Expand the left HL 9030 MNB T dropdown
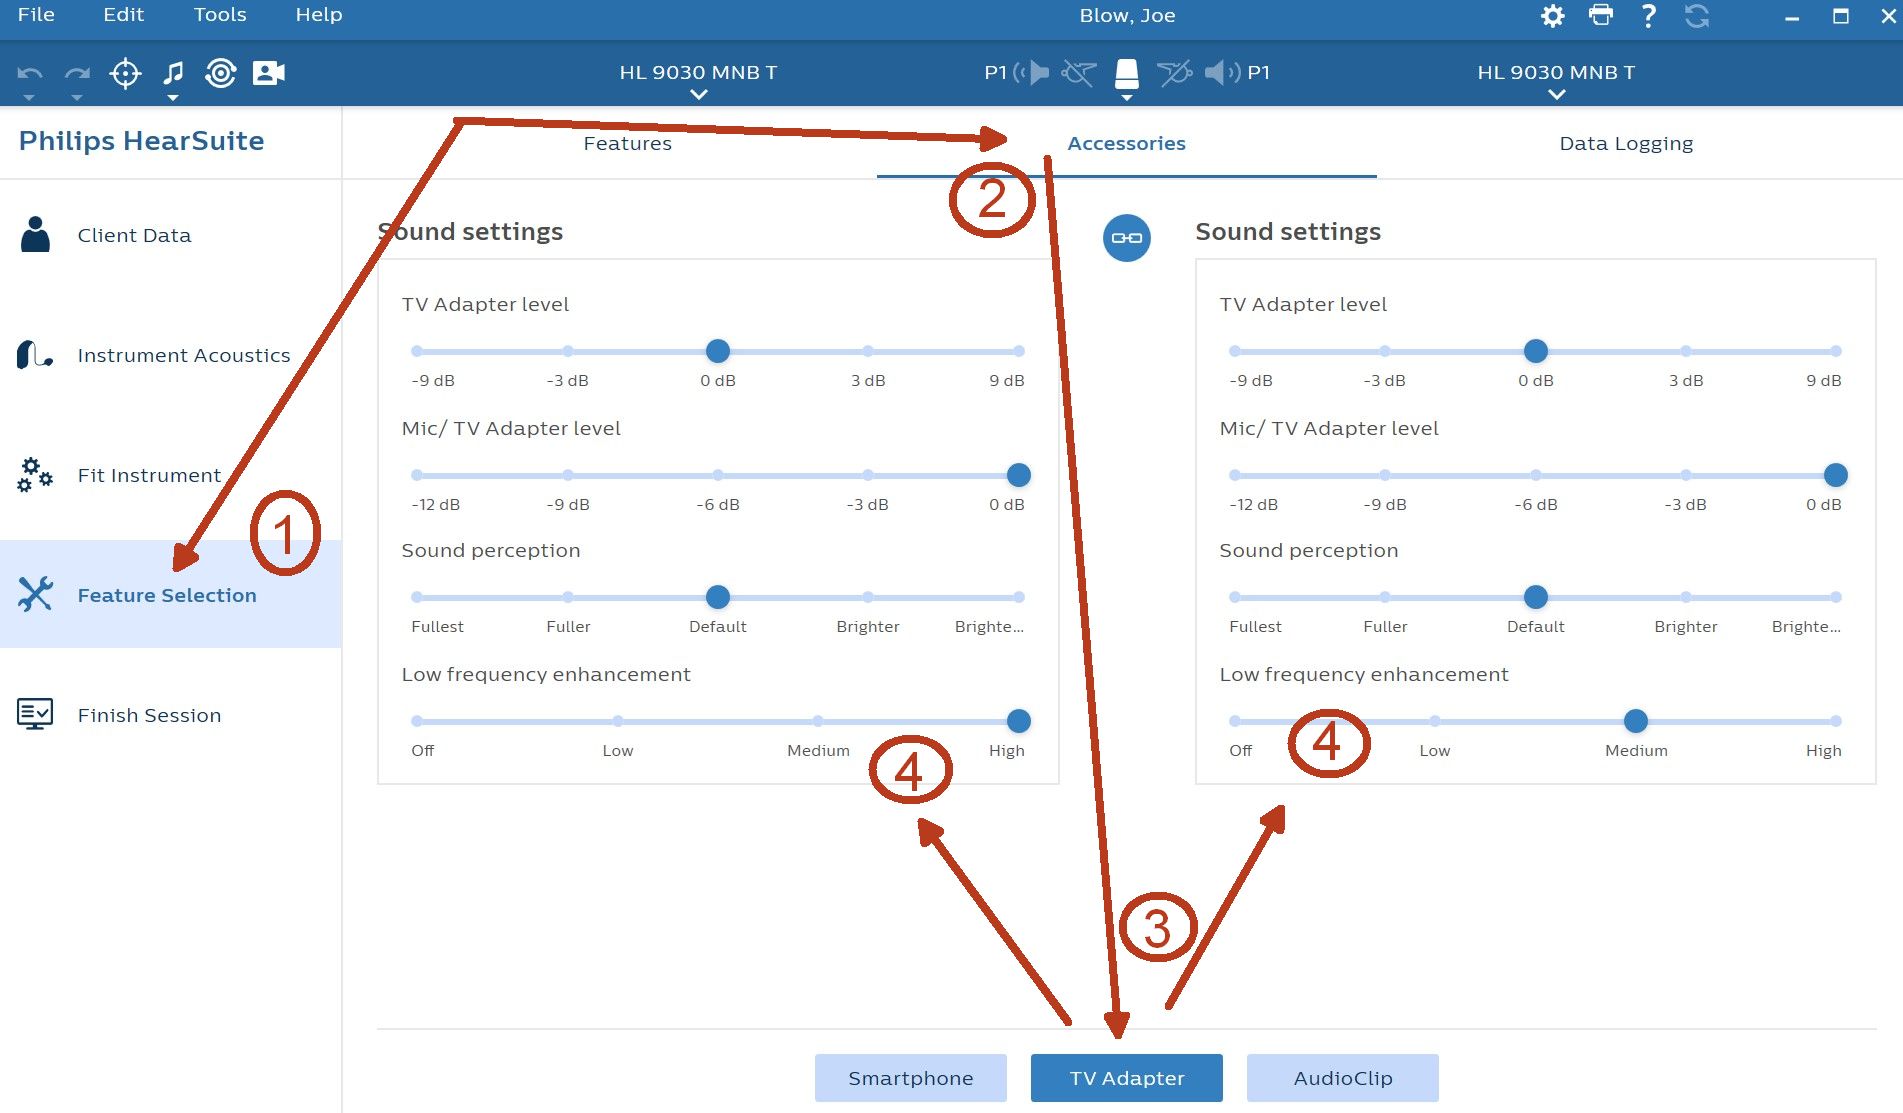1903x1113 pixels. point(698,79)
